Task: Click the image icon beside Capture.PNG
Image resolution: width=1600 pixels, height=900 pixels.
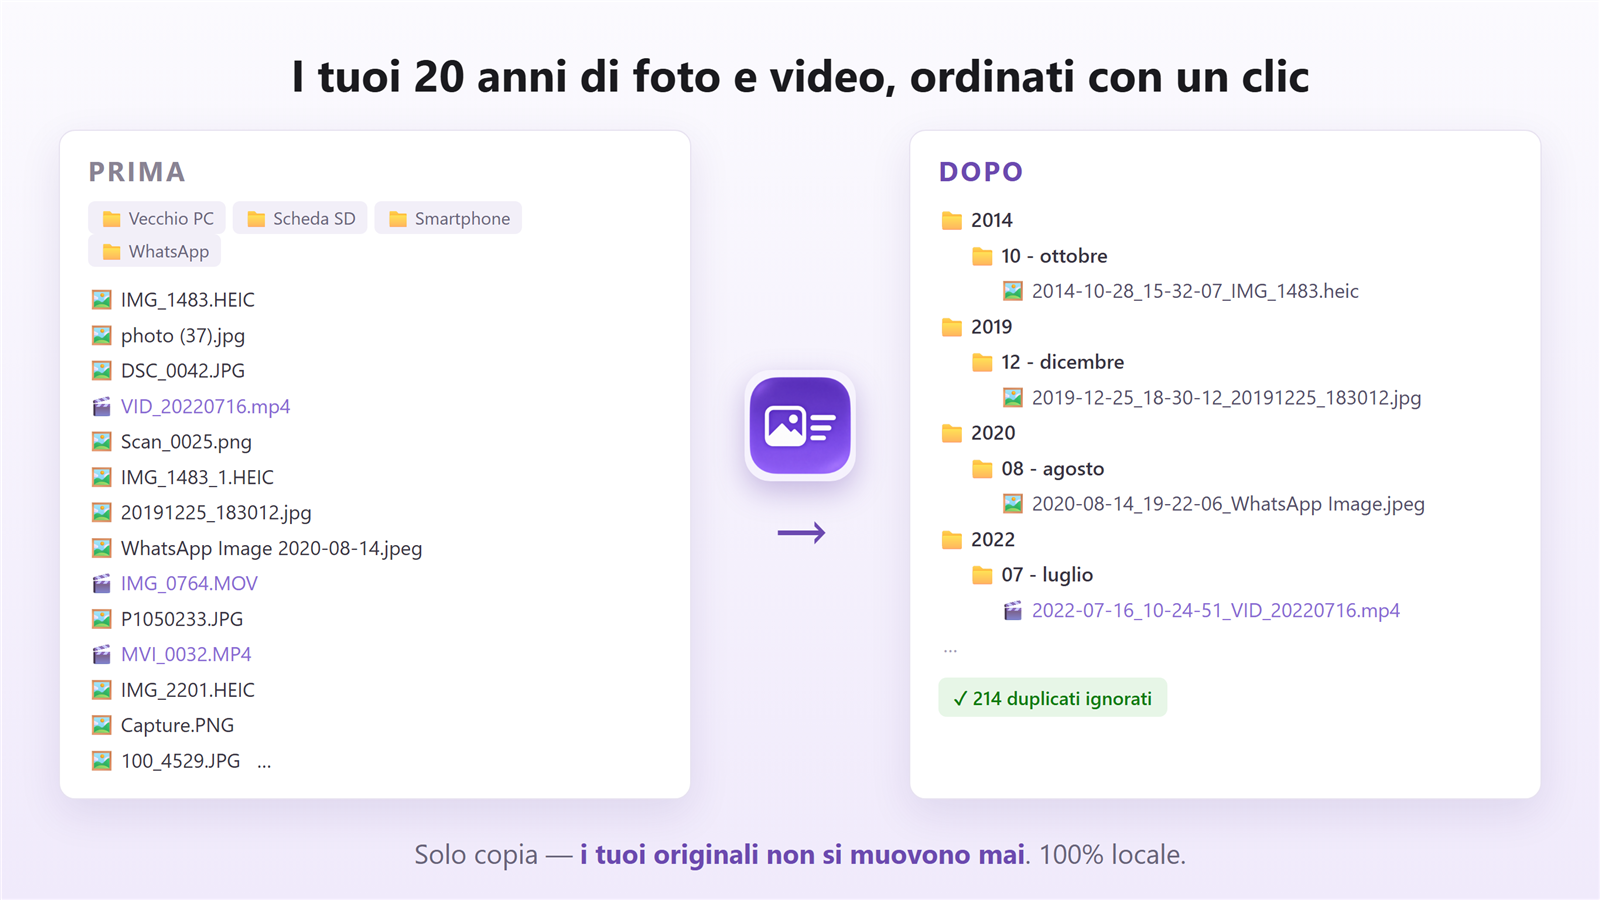Action: pyautogui.click(x=102, y=725)
